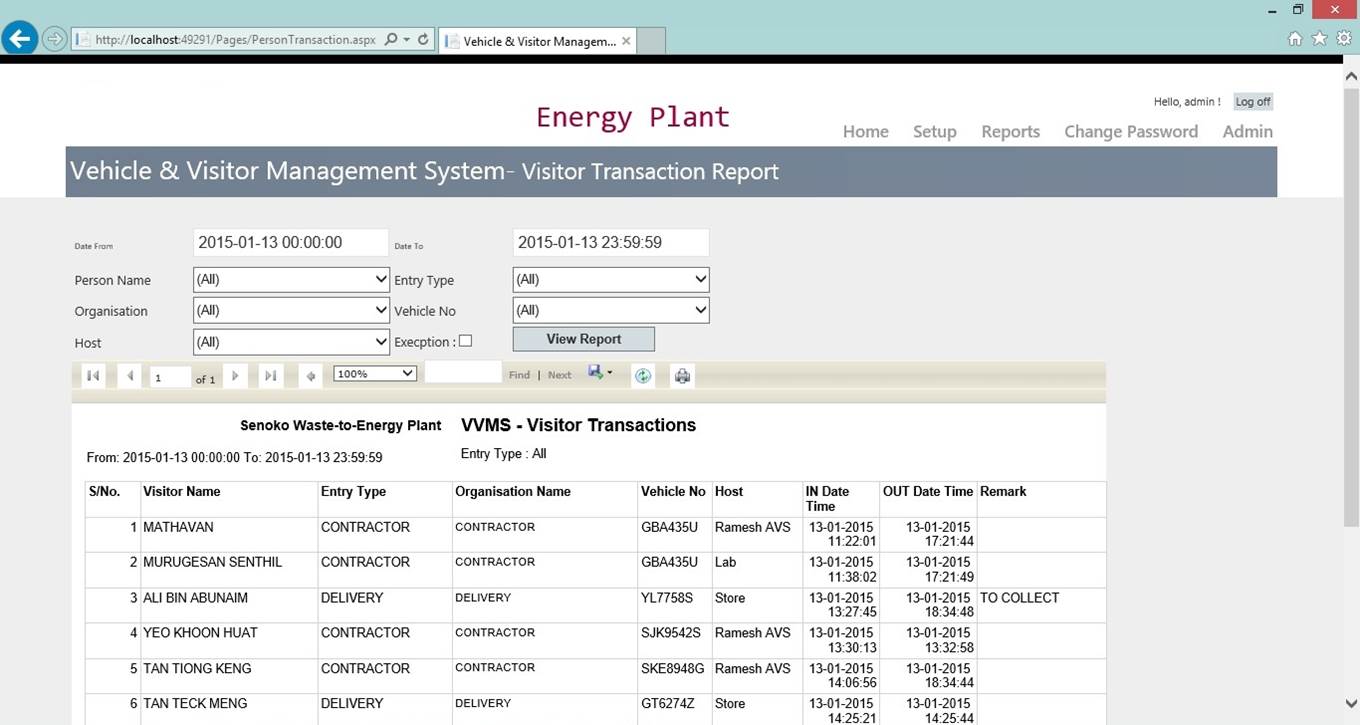
Task: Advance to the next report page
Action: 234,375
